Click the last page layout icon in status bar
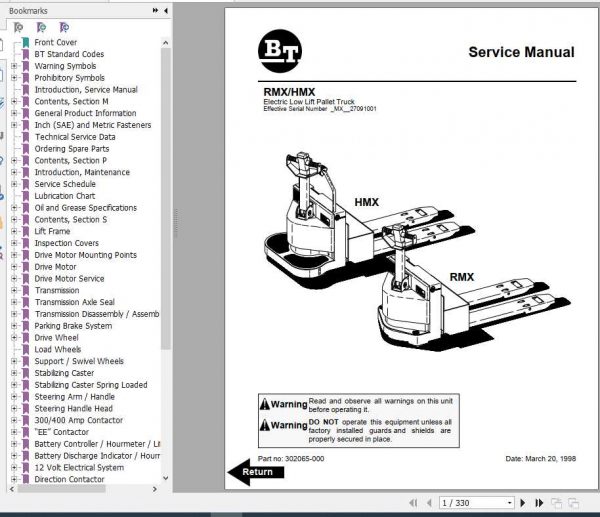Viewport: 600px width, 517px height. 573,503
